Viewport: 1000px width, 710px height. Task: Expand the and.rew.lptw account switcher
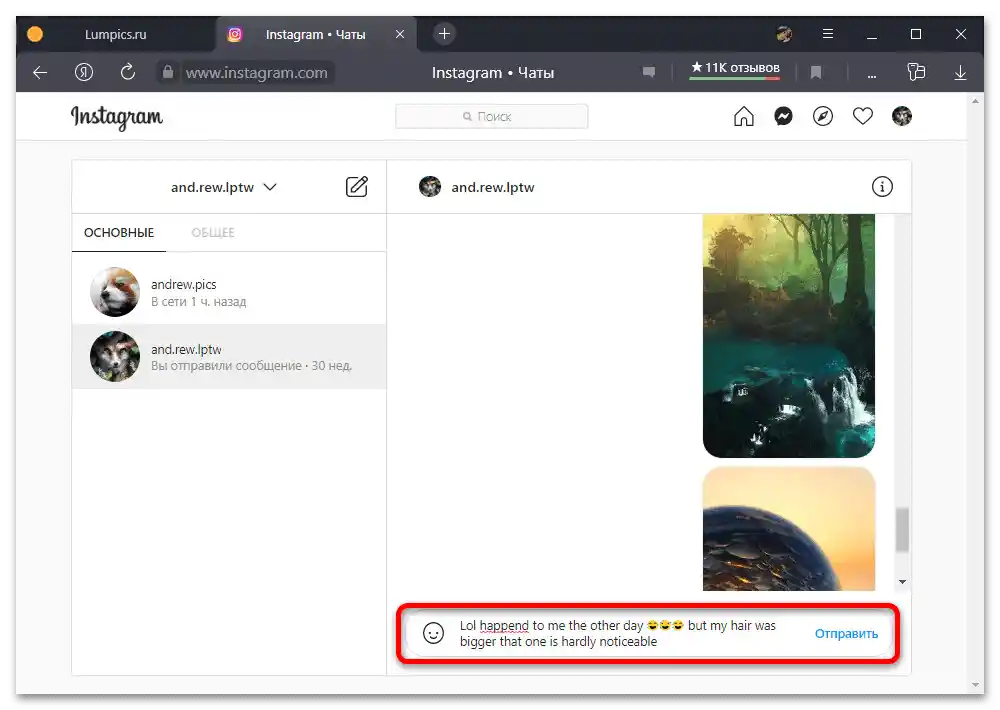223,187
